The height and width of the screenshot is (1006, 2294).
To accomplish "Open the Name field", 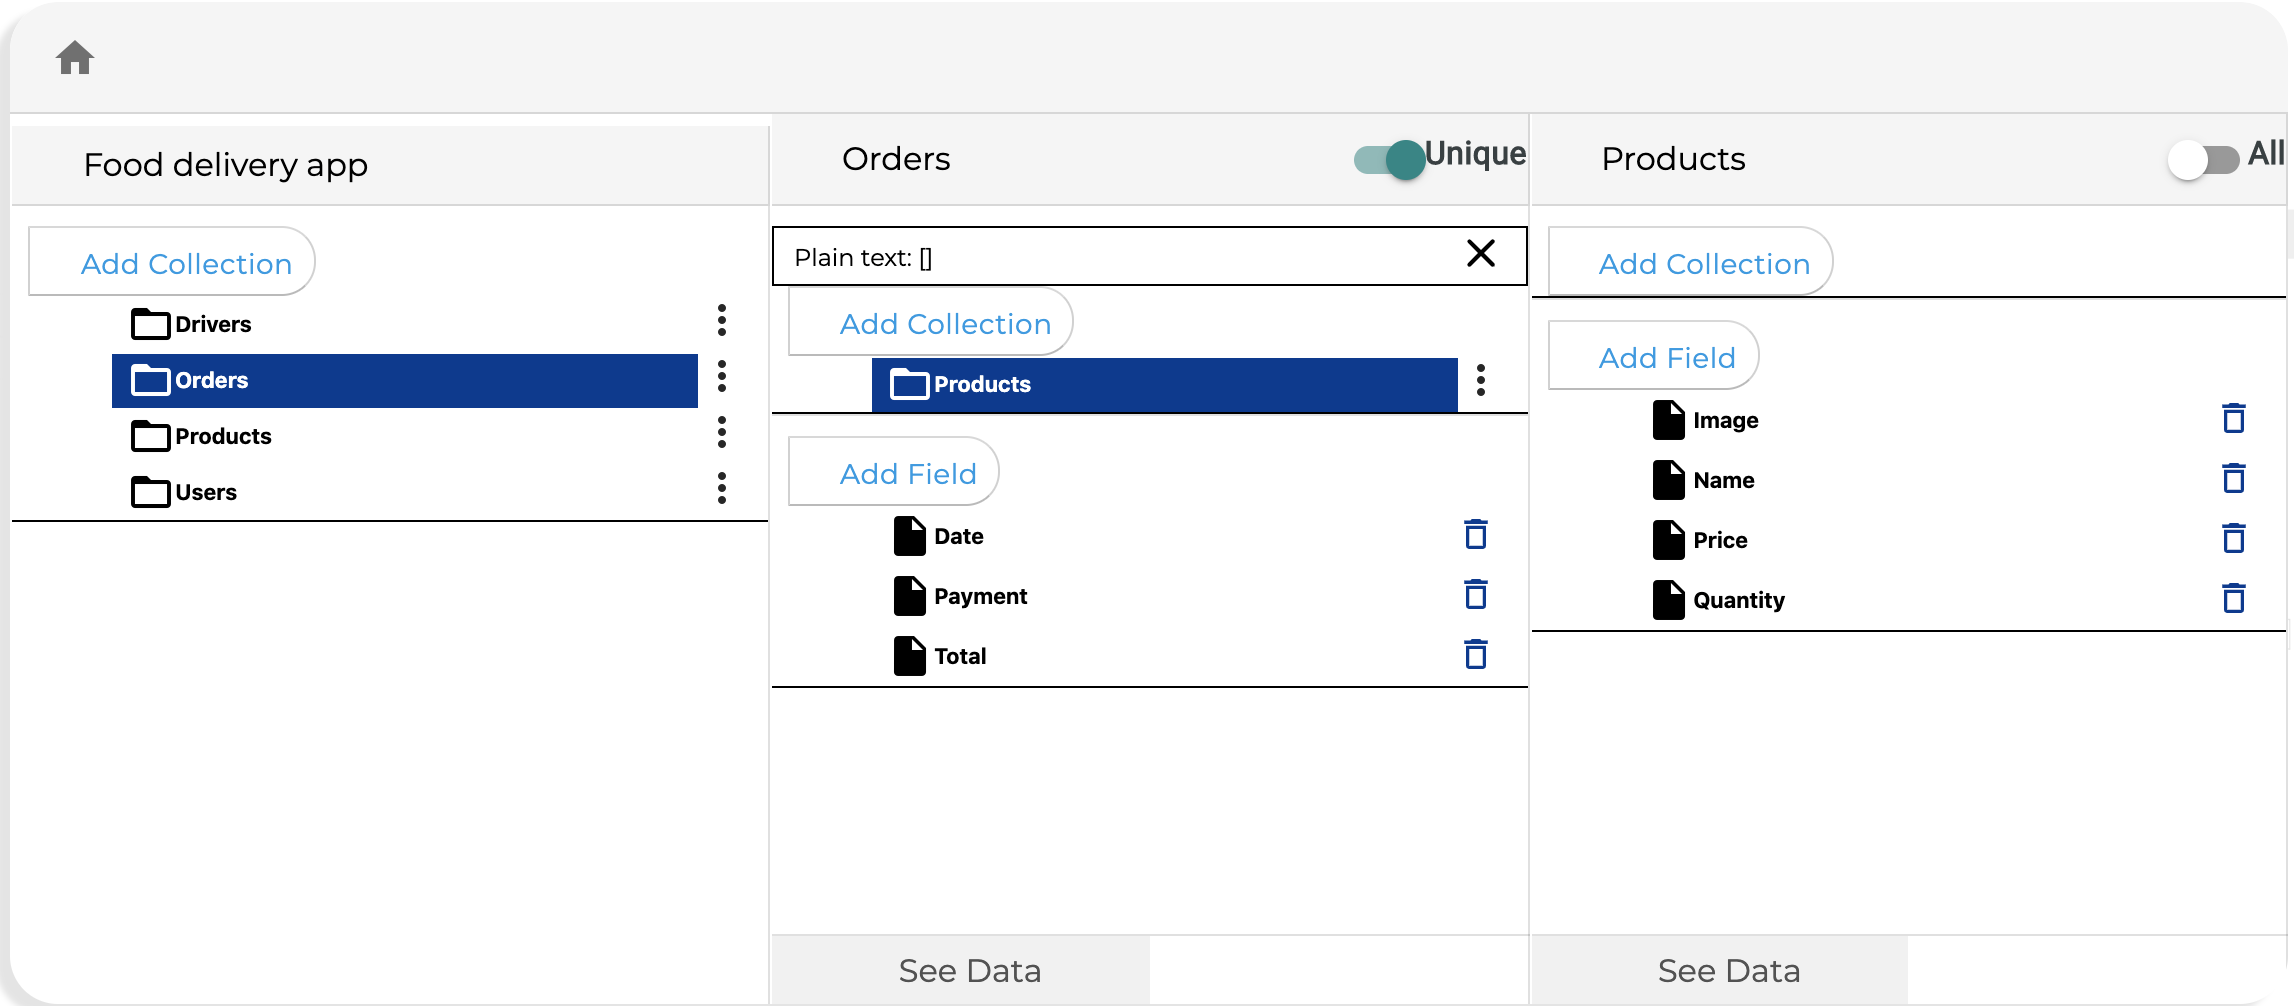I will 1703,480.
